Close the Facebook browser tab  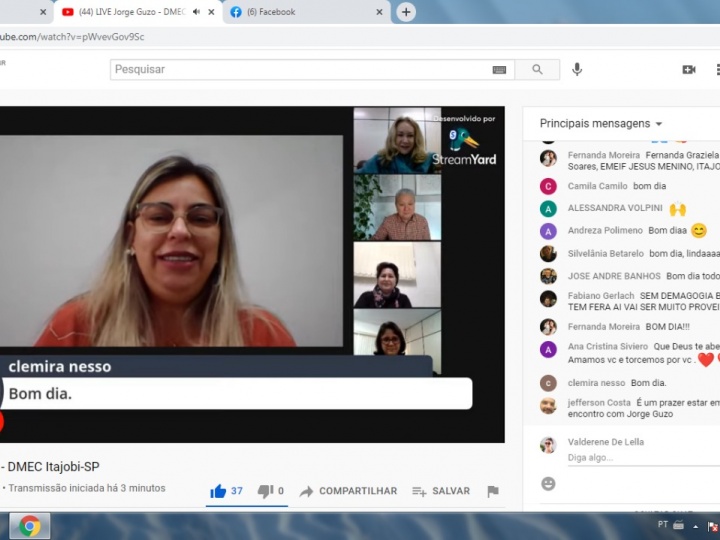(x=379, y=12)
